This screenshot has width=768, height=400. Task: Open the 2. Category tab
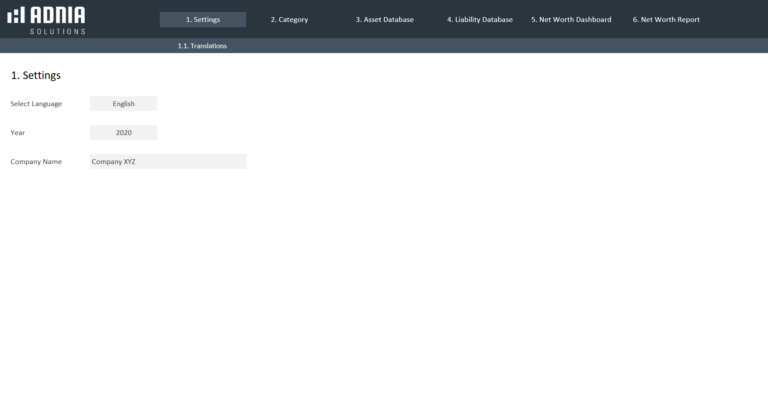[x=289, y=20]
